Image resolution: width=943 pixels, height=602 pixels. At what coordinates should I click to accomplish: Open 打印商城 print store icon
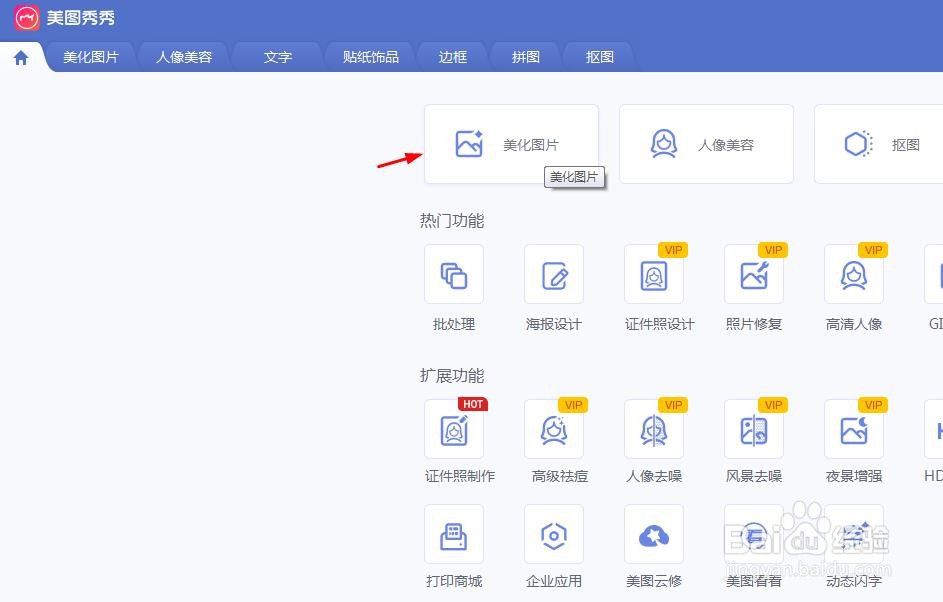click(x=454, y=534)
